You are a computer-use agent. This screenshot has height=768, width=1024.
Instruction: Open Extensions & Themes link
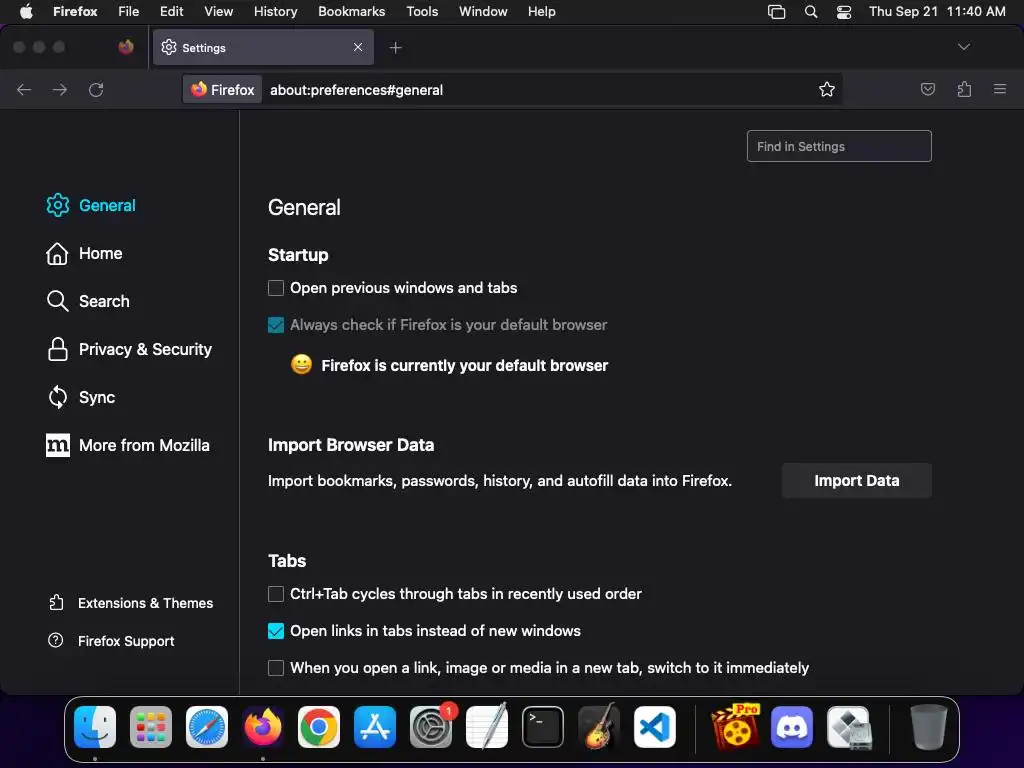131,603
